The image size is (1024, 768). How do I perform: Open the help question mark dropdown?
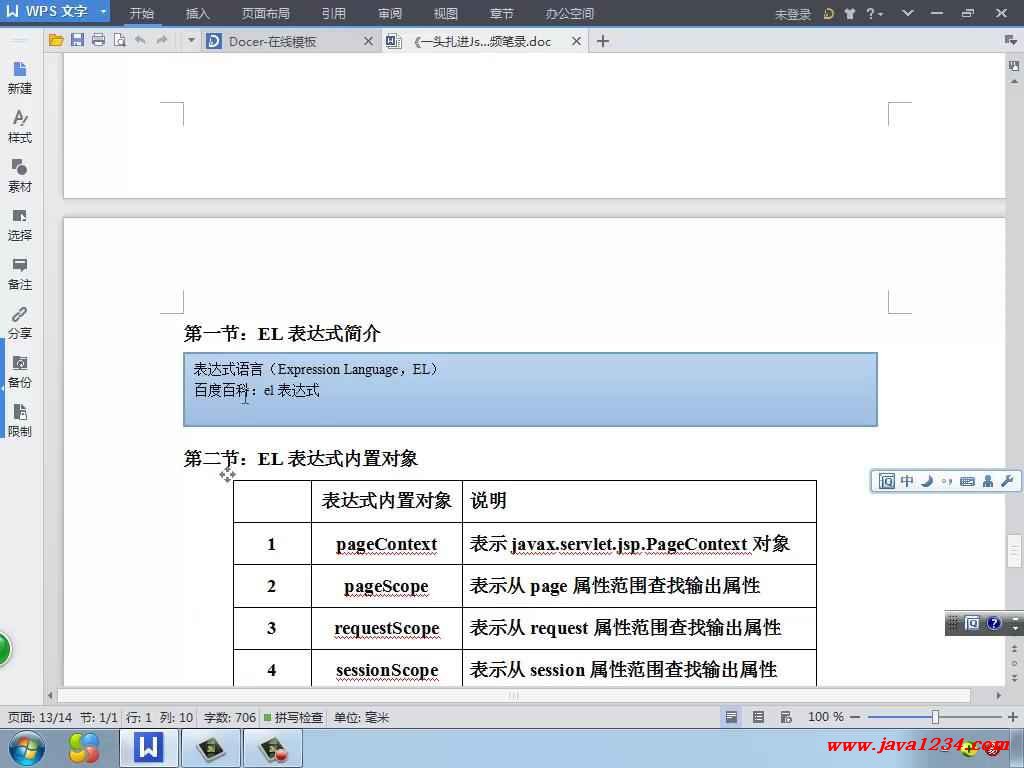click(875, 14)
